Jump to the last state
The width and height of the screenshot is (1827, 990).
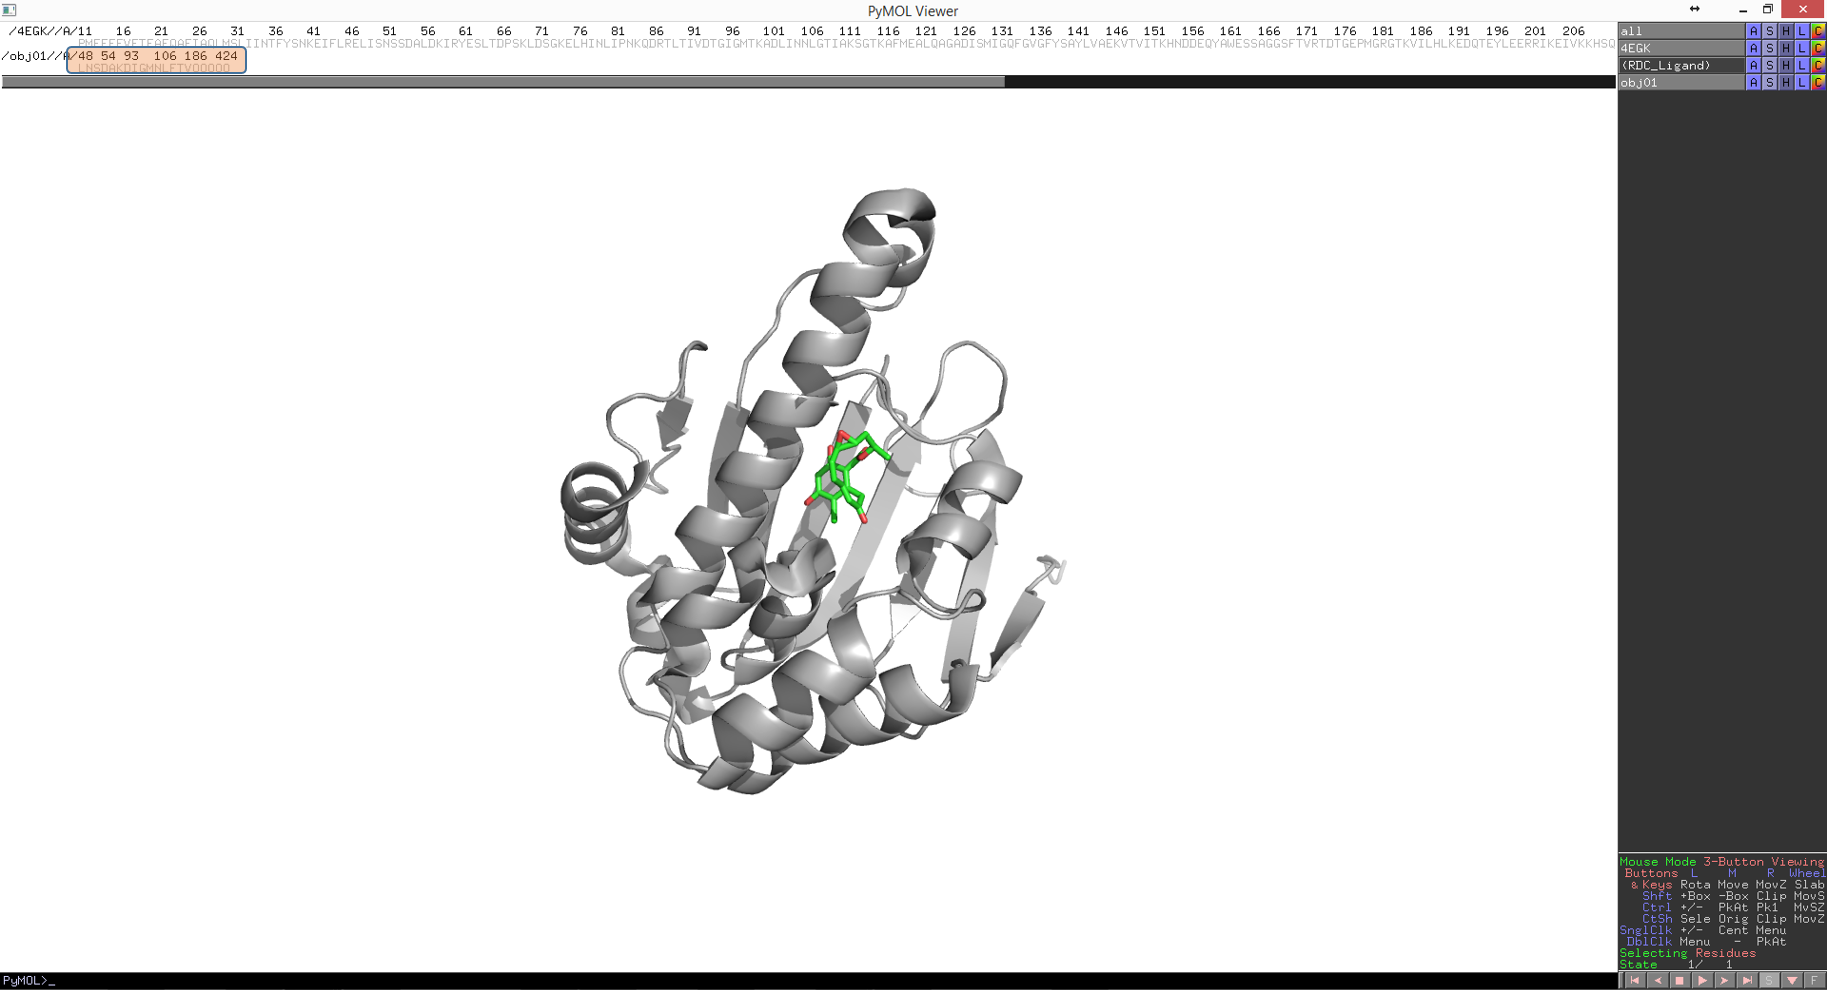(1747, 981)
